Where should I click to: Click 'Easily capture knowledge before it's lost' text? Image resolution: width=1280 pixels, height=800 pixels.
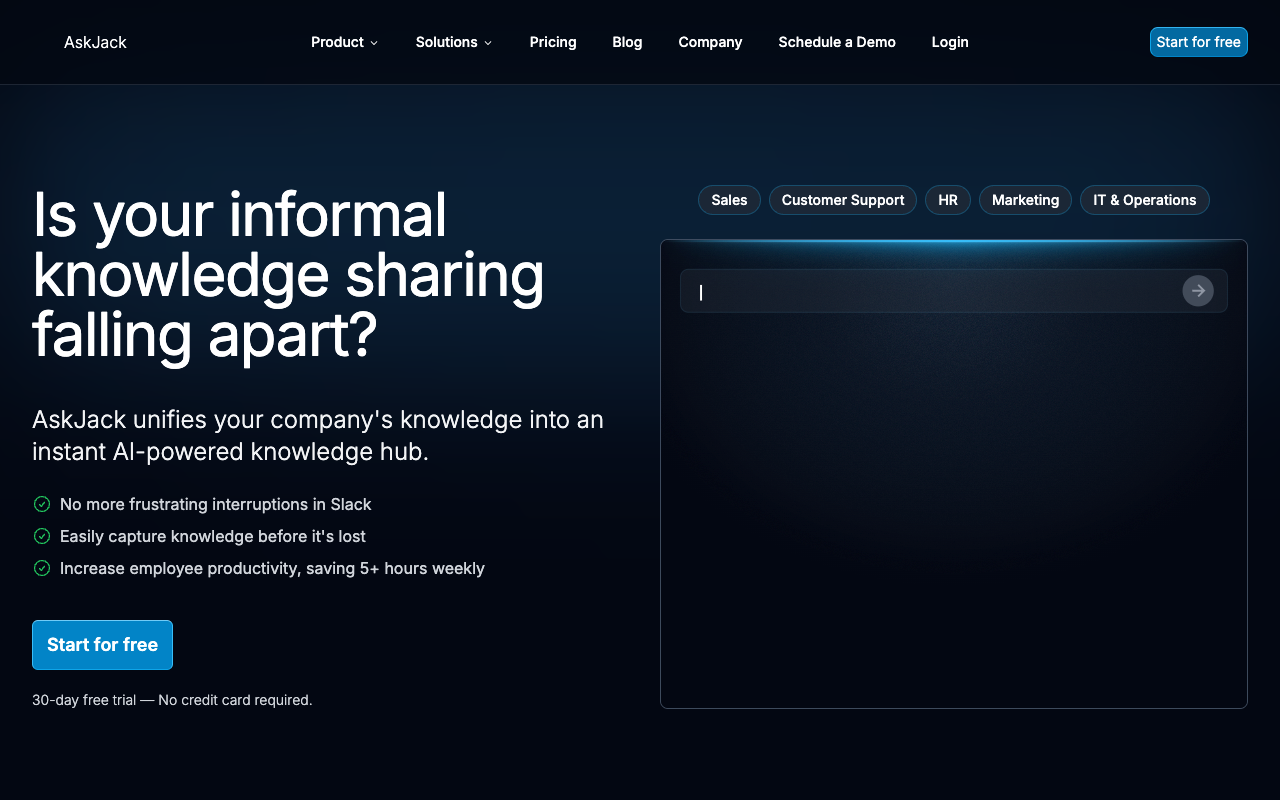[x=213, y=536]
